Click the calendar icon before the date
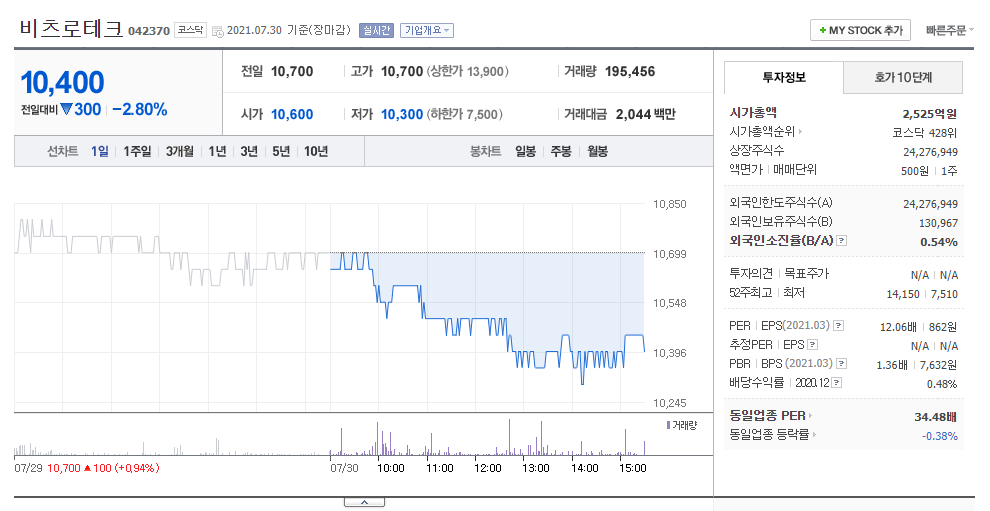Image resolution: width=990 pixels, height=511 pixels. point(217,31)
